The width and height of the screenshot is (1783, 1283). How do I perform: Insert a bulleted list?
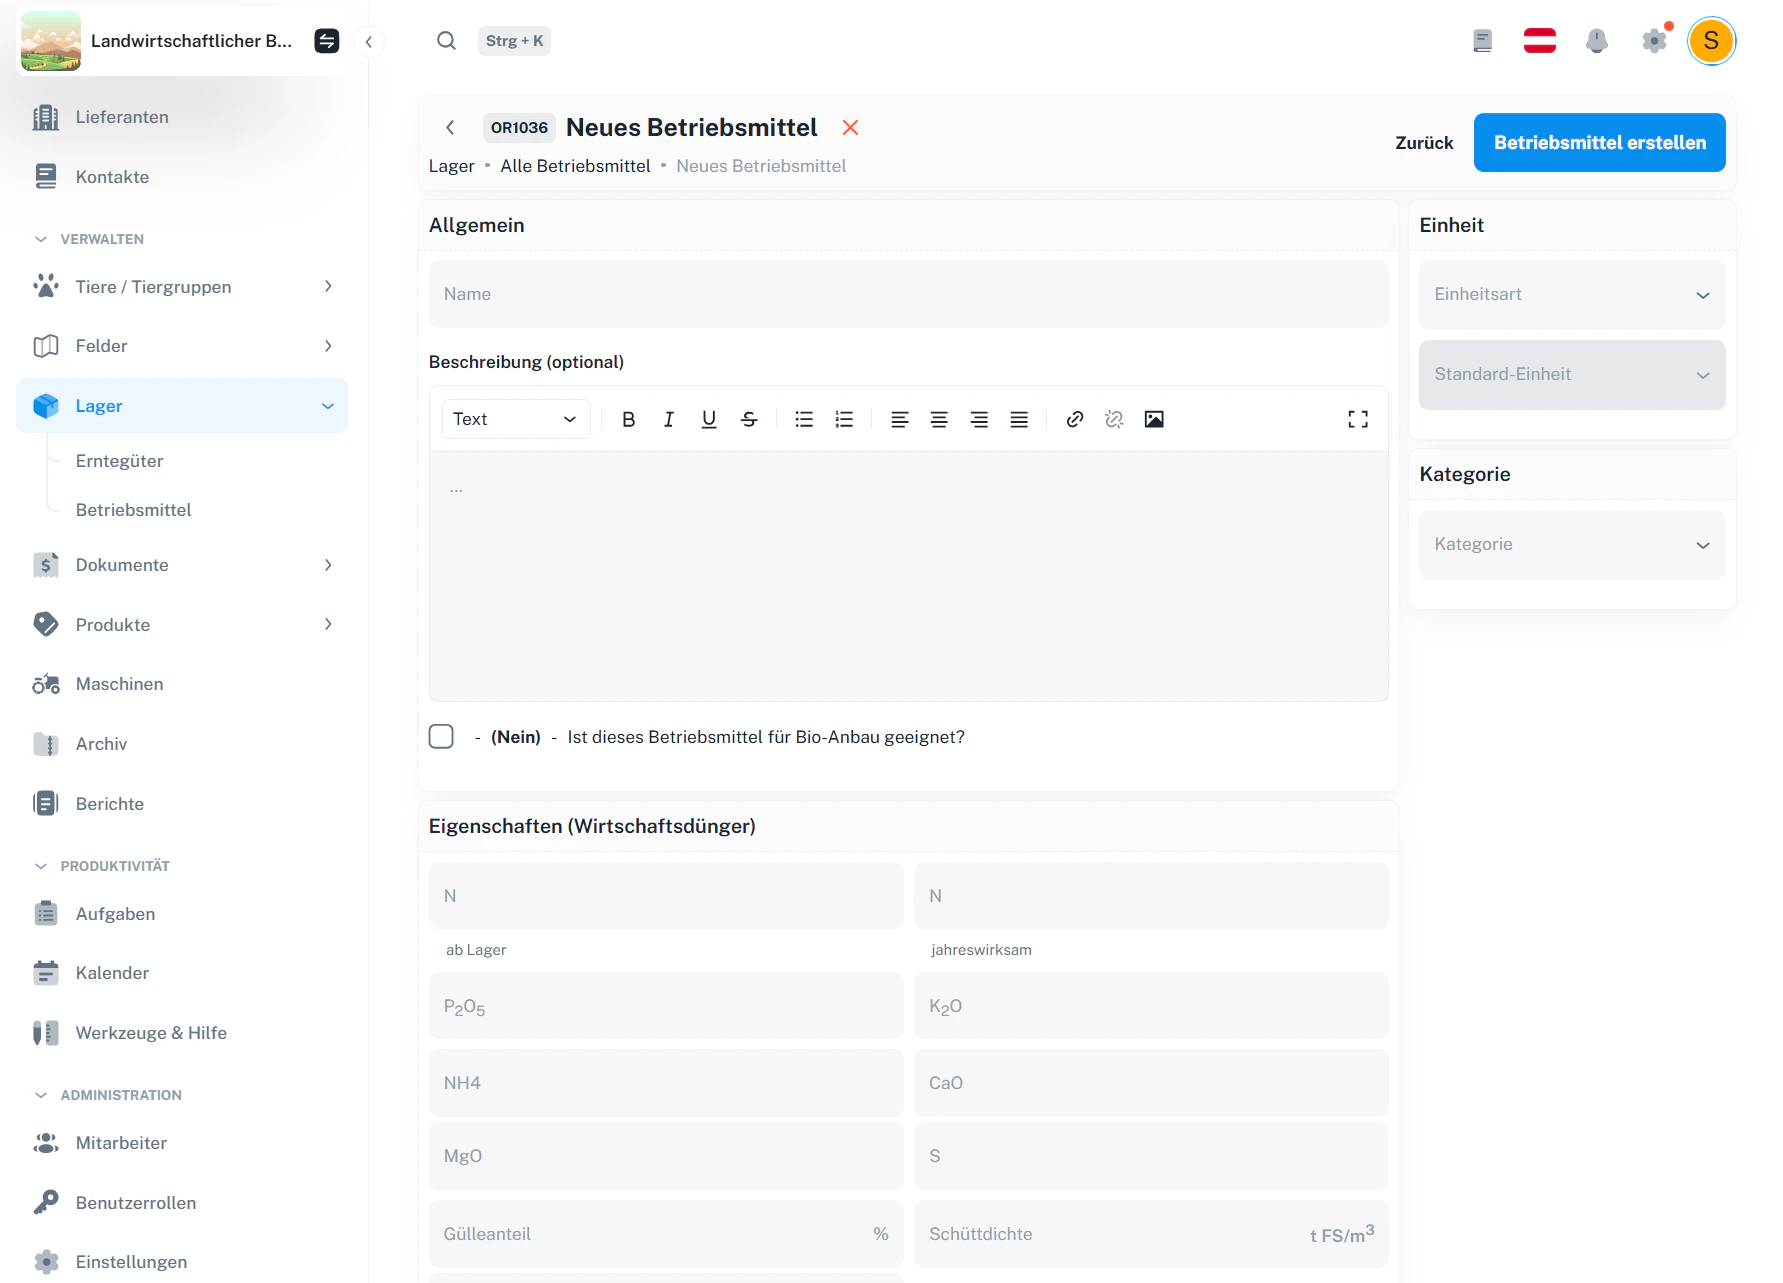804,419
